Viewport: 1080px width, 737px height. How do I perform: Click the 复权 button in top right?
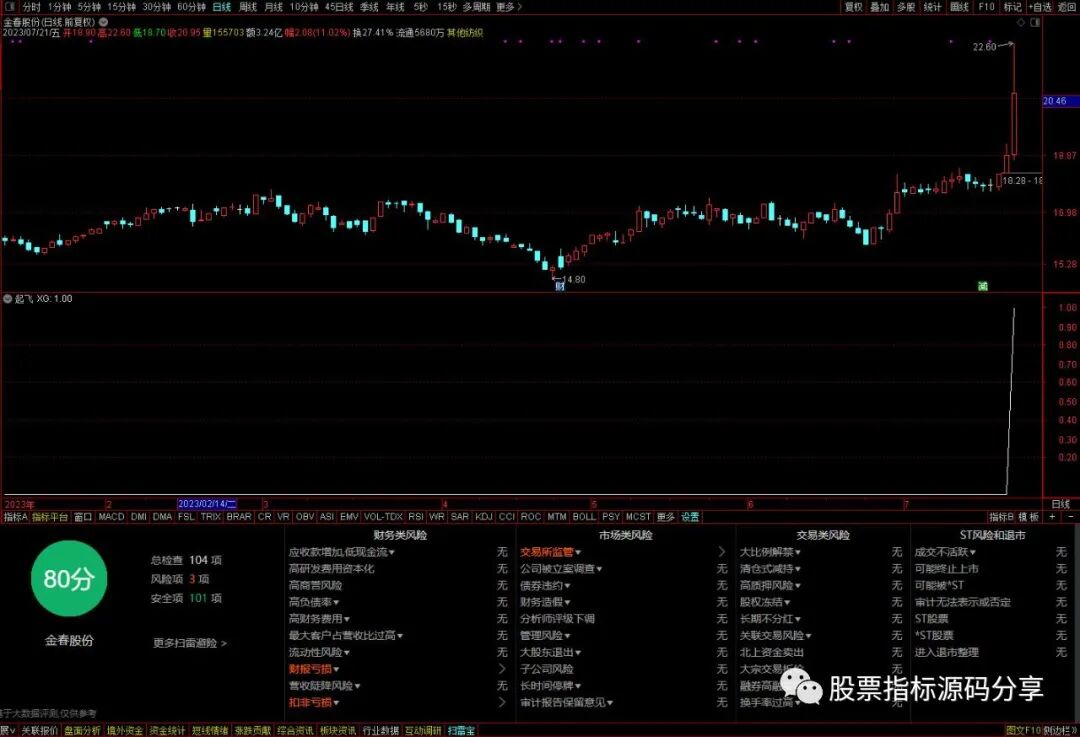(853, 7)
